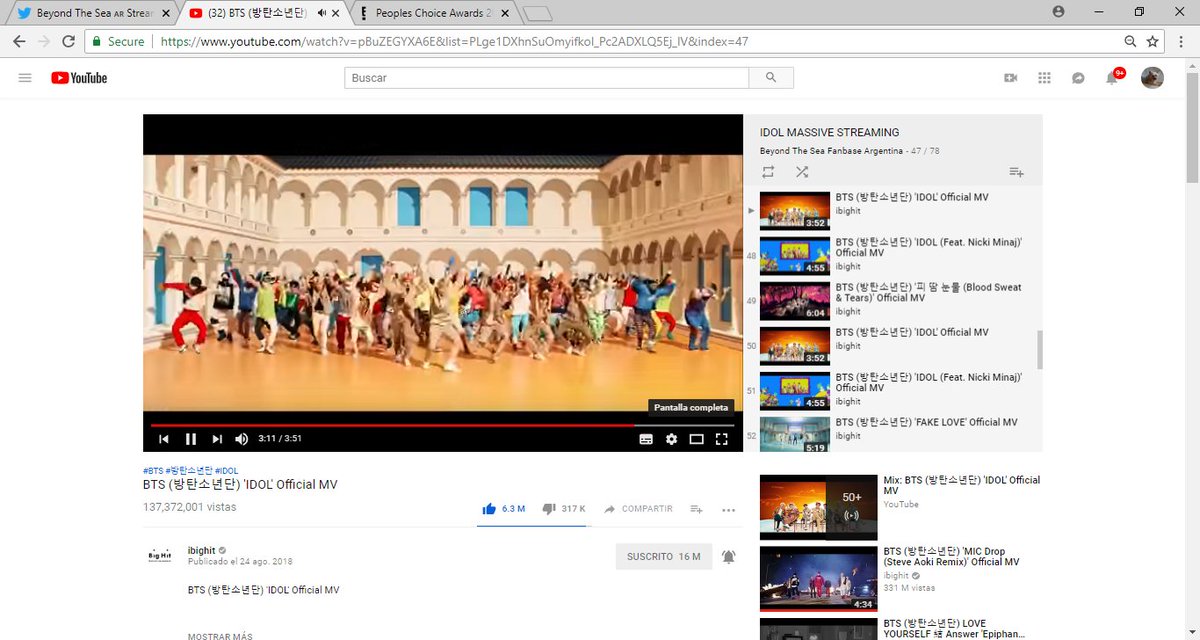Viewport: 1200px width, 640px height.
Task: Open Chrome three-dot menu
Action: [1182, 42]
